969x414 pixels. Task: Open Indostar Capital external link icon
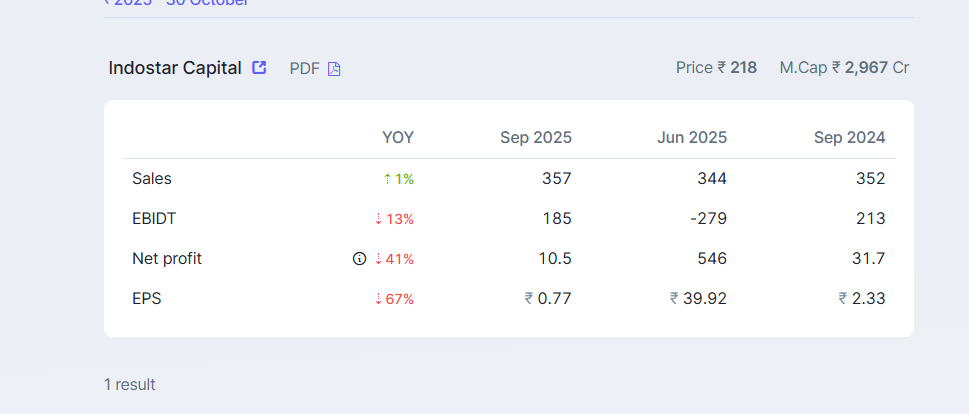point(259,68)
